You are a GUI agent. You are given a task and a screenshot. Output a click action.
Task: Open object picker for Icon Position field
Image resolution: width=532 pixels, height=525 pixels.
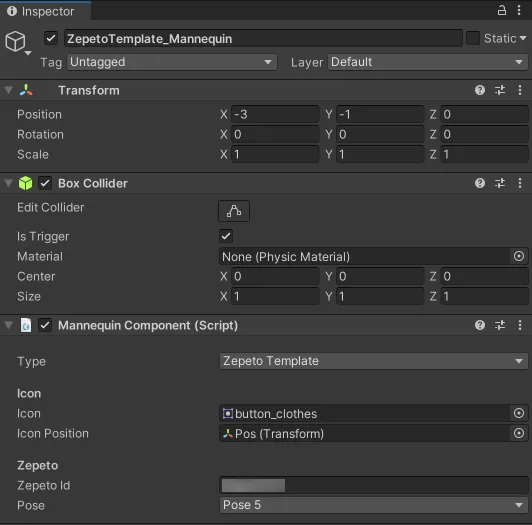point(519,433)
